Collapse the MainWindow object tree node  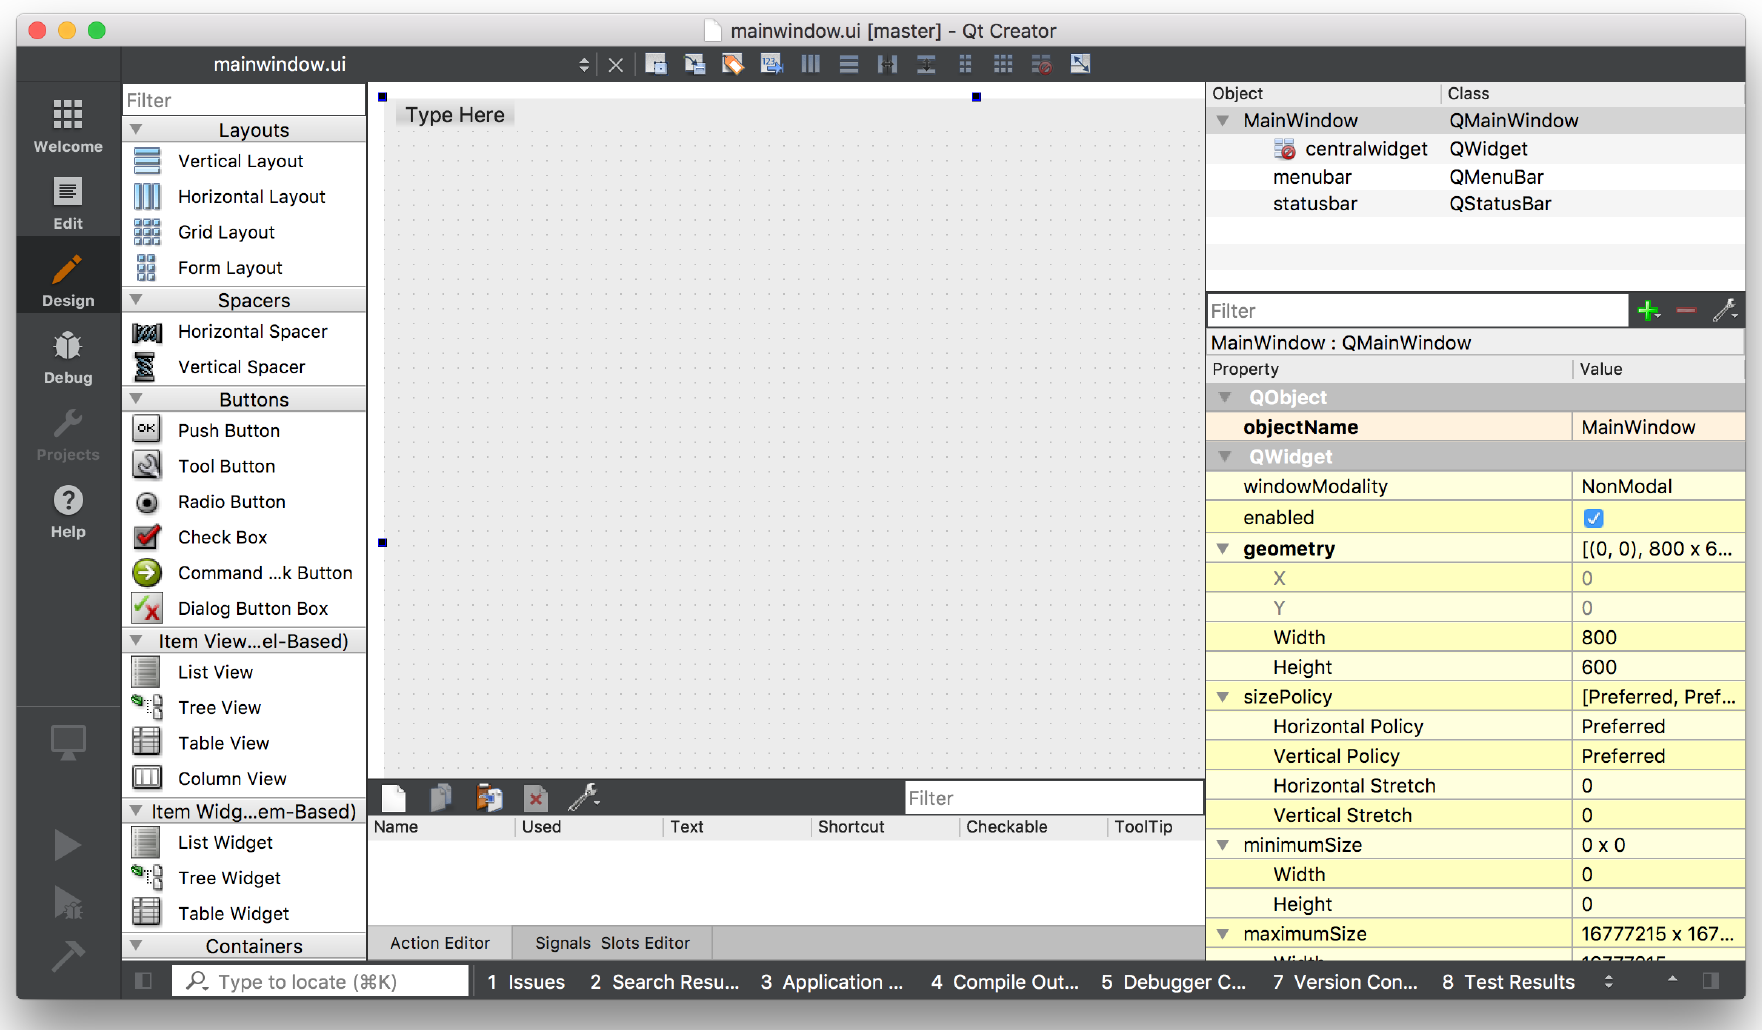coord(1223,121)
